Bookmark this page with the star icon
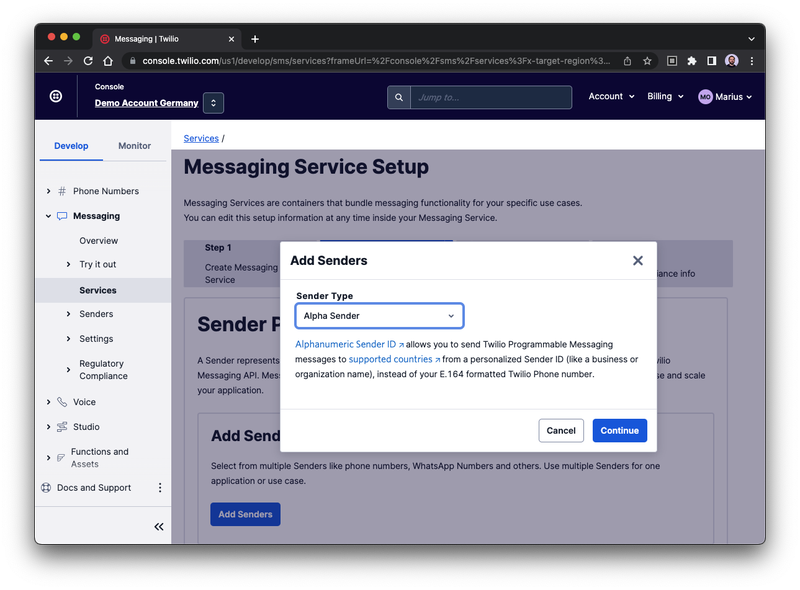The width and height of the screenshot is (800, 590). pos(647,61)
